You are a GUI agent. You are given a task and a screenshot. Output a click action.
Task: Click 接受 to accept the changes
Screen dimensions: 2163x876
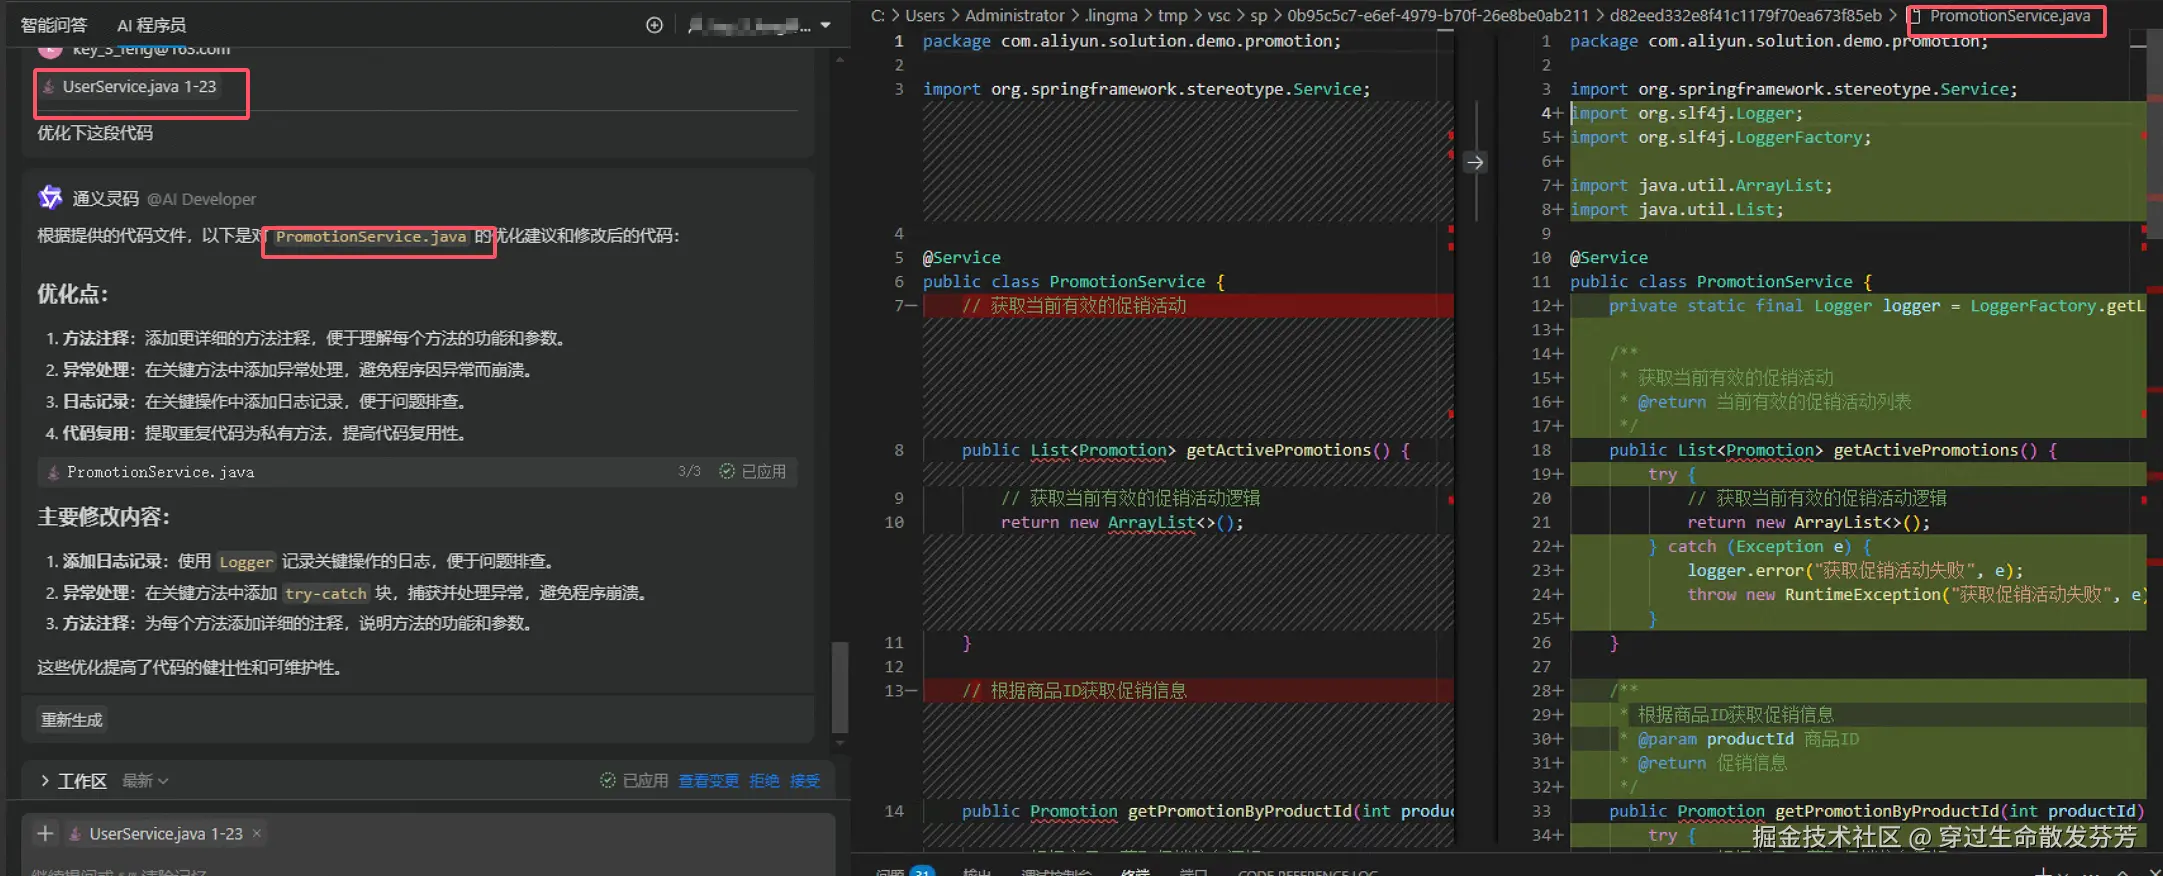804,780
